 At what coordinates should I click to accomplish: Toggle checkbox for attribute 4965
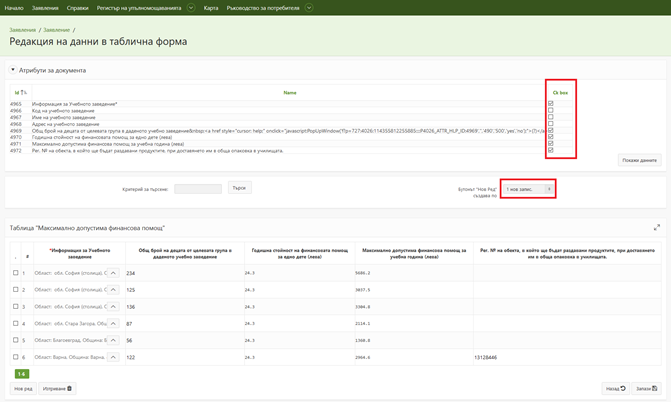[x=550, y=104]
